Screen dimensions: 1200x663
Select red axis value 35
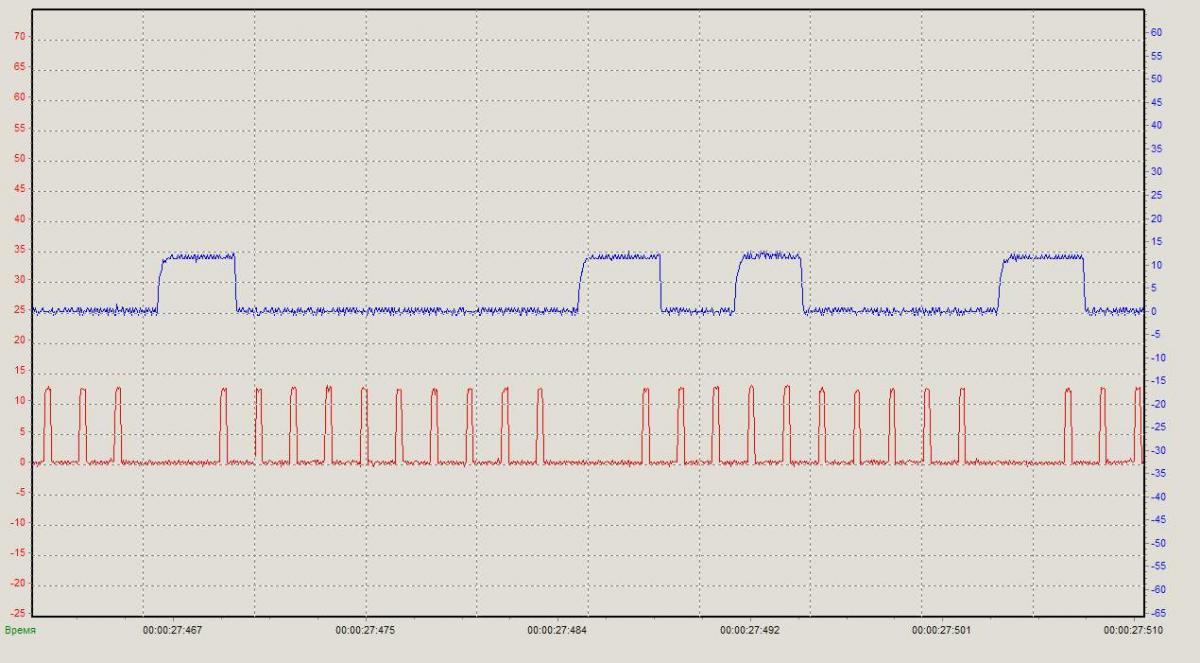pos(20,250)
